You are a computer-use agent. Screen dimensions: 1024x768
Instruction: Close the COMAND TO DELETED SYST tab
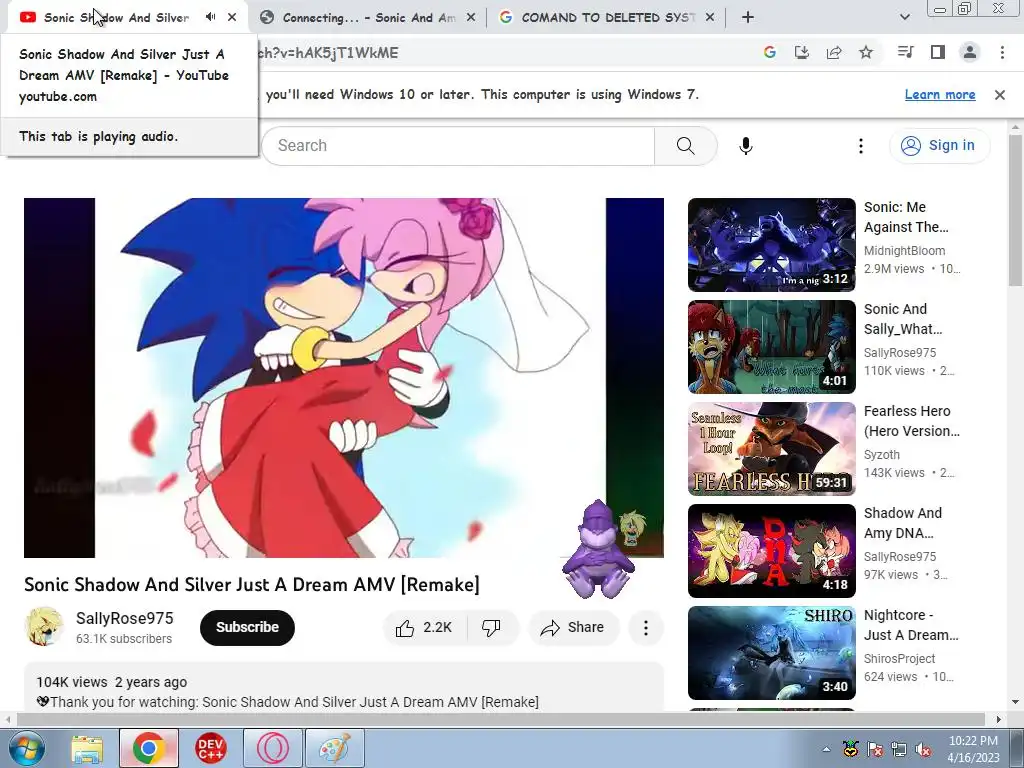pos(710,18)
